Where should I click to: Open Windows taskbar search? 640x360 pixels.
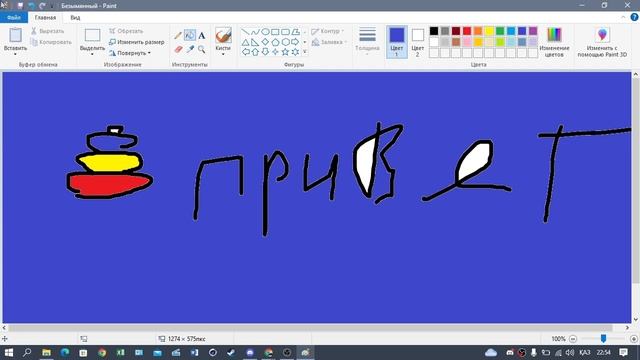pyautogui.click(x=27, y=352)
